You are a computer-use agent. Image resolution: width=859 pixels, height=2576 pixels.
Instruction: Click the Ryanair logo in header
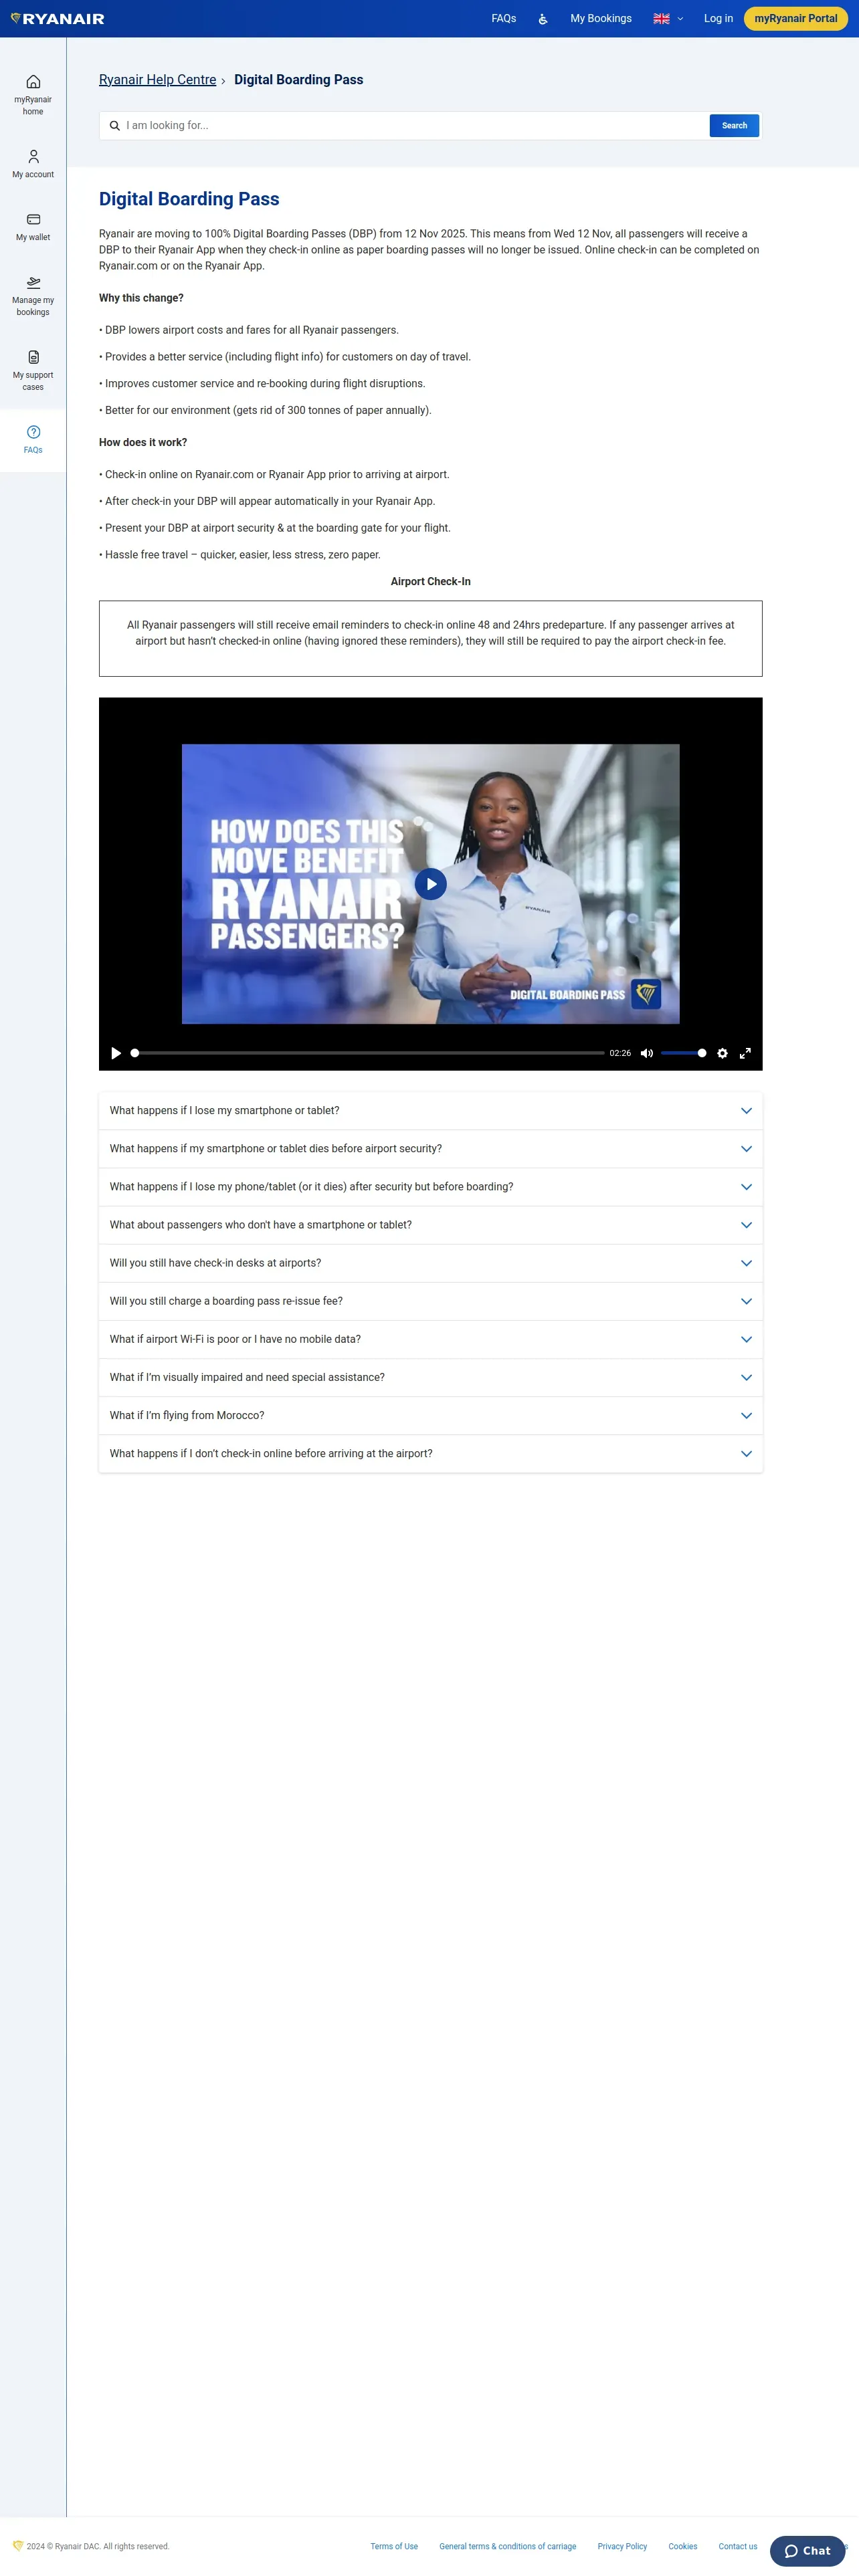57,18
